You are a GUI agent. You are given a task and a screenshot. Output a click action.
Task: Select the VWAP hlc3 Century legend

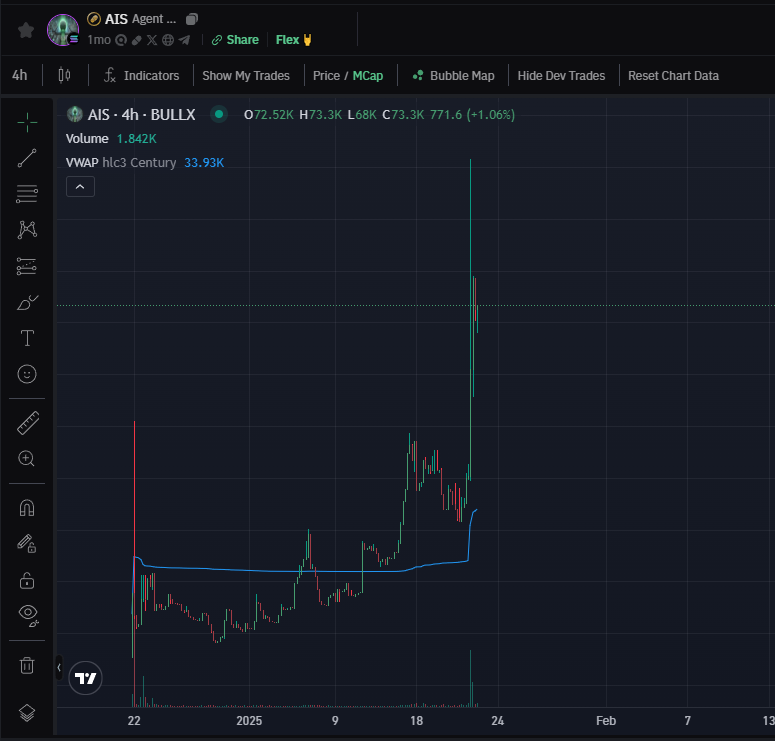coord(121,163)
